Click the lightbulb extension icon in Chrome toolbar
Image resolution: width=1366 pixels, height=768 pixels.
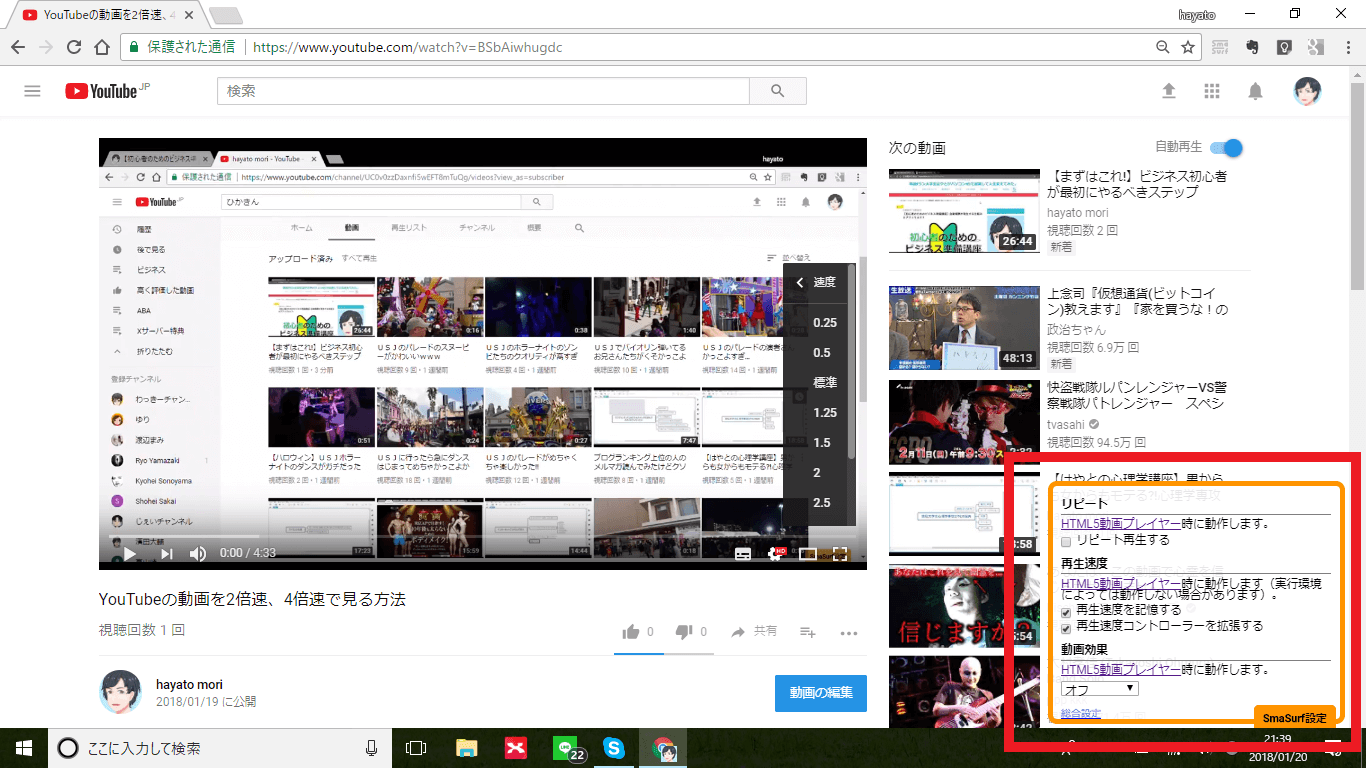(x=1285, y=47)
